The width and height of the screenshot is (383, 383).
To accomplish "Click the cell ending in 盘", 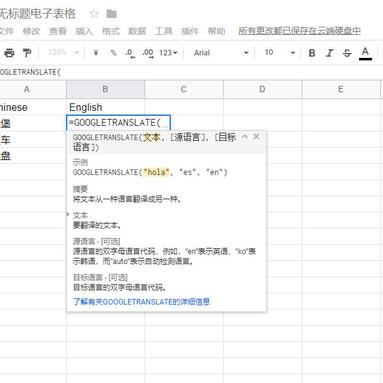I will [x=33, y=156].
